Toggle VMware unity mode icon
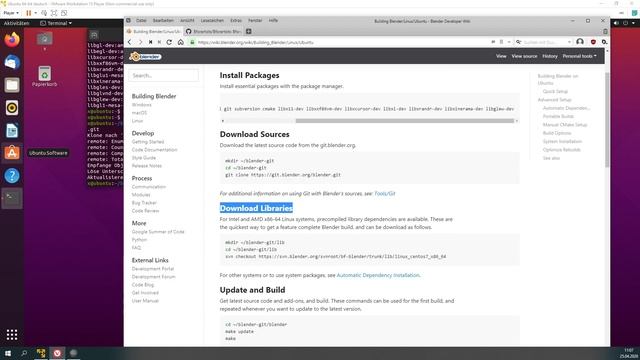This screenshot has width=640, height=360. (64, 13)
